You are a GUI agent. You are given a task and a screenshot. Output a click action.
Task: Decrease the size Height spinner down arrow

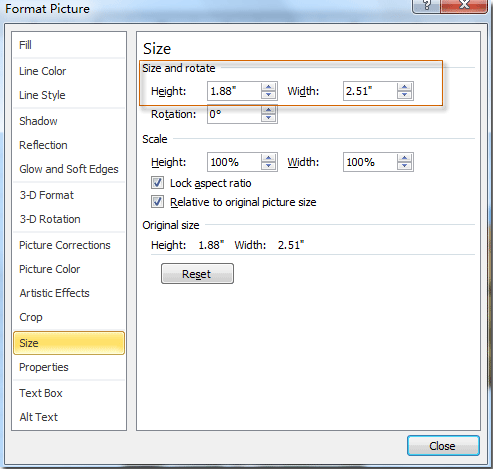point(268,95)
